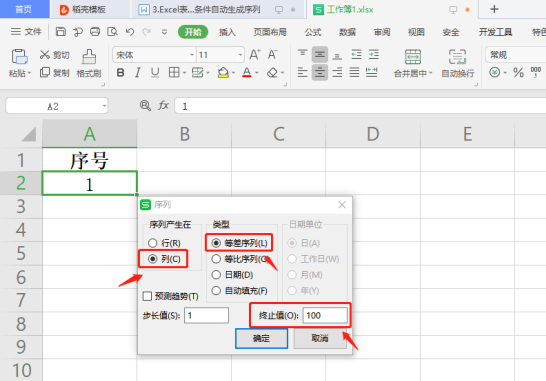This screenshot has width=546, height=381.
Task: Click the 确定 button in dialog
Action: point(261,338)
